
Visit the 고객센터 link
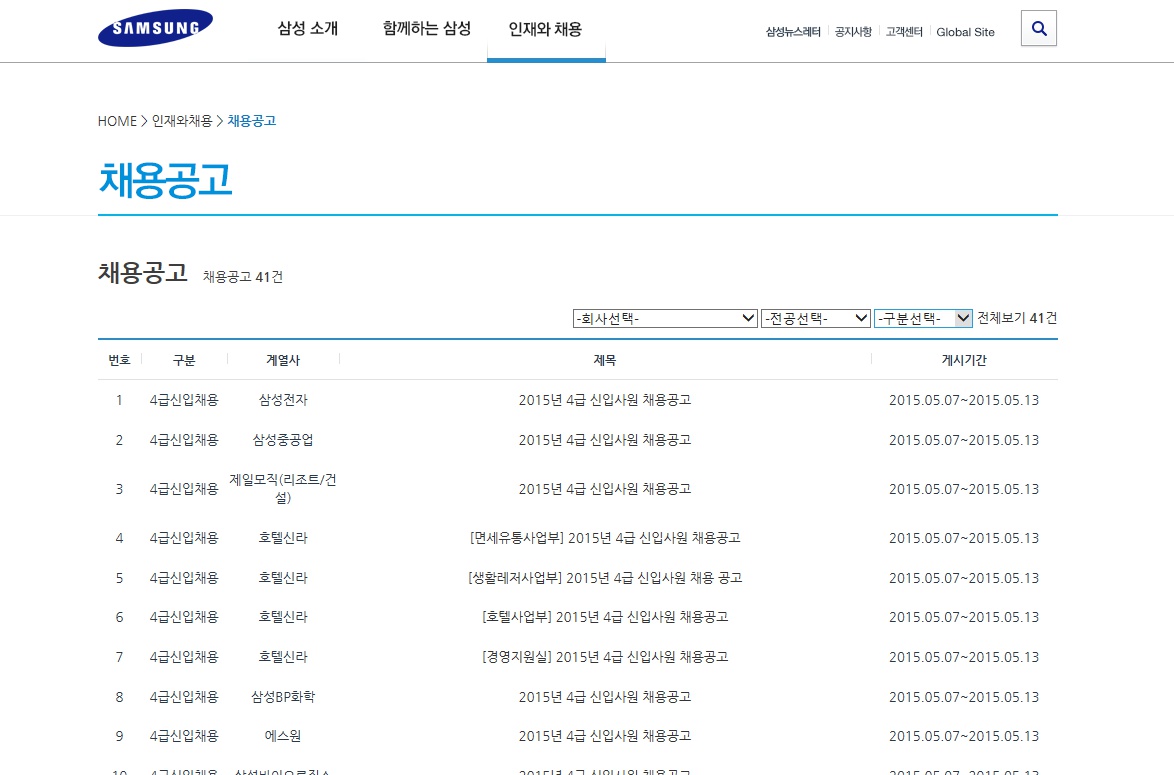(x=904, y=31)
